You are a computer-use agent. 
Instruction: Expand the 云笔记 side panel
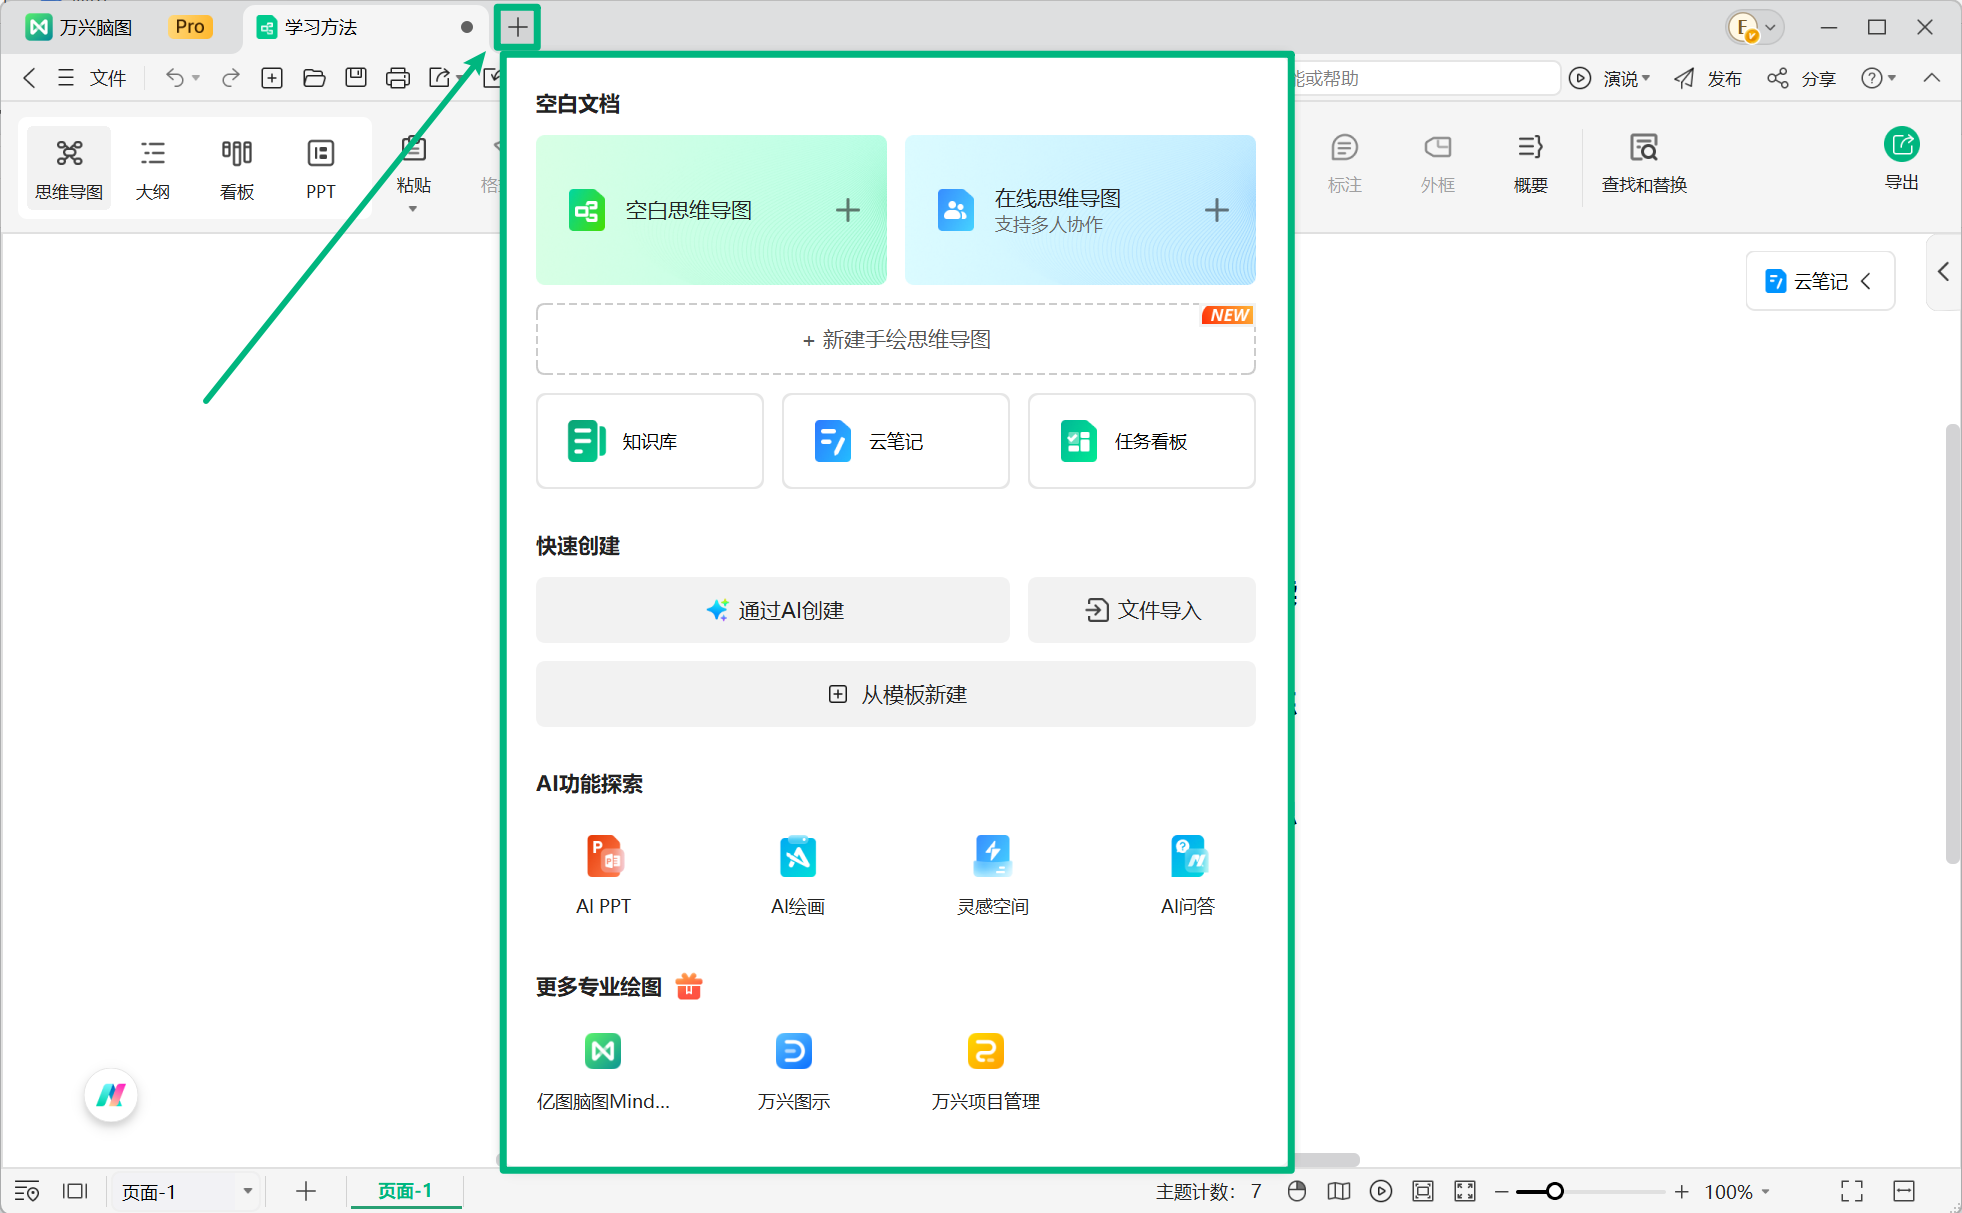1820,281
